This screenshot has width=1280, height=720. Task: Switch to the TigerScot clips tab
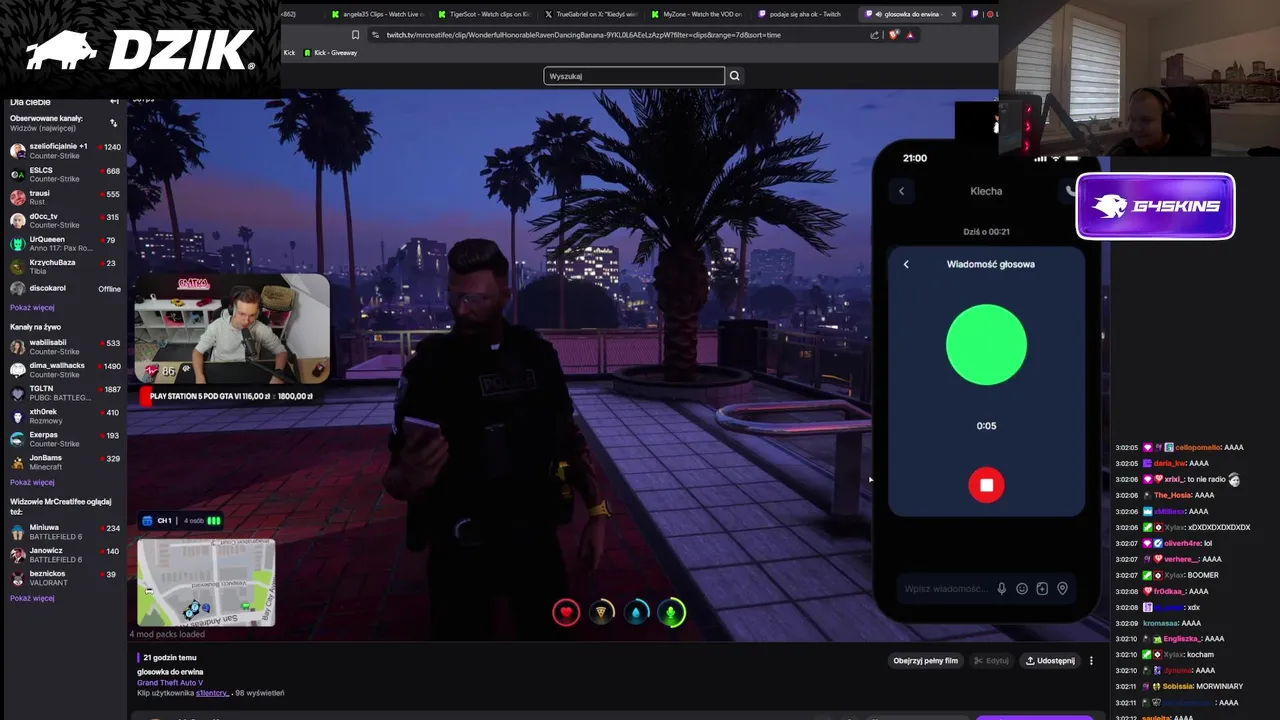tap(484, 14)
